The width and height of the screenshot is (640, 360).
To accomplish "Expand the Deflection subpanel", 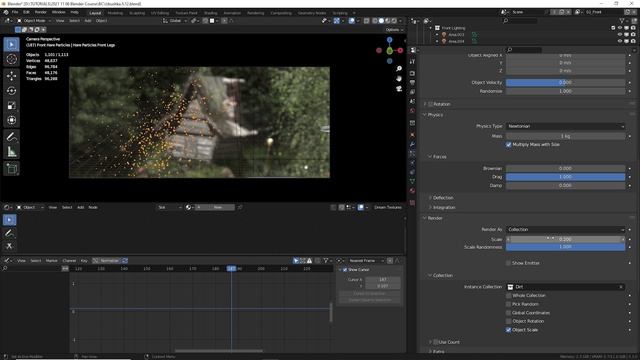I will point(430,198).
